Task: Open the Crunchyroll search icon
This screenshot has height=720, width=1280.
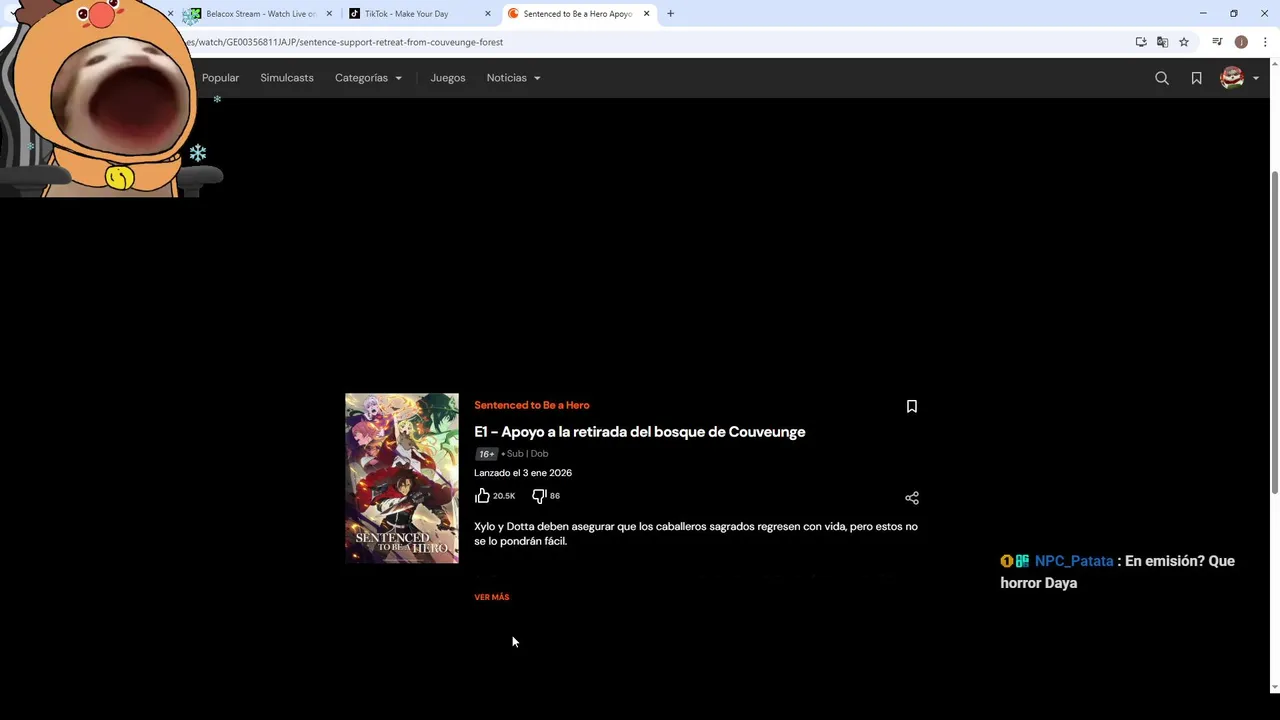Action: click(1161, 78)
